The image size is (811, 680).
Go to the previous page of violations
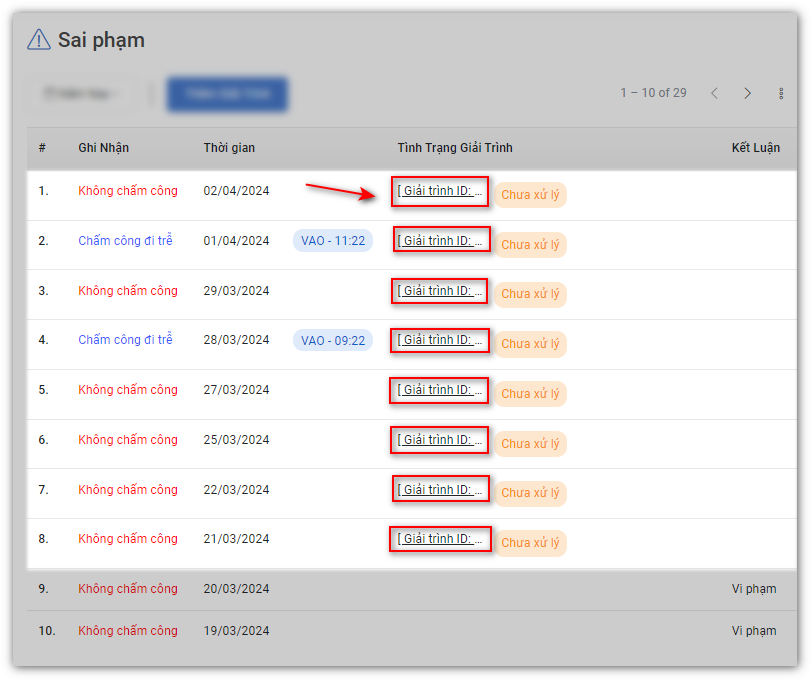pos(714,93)
